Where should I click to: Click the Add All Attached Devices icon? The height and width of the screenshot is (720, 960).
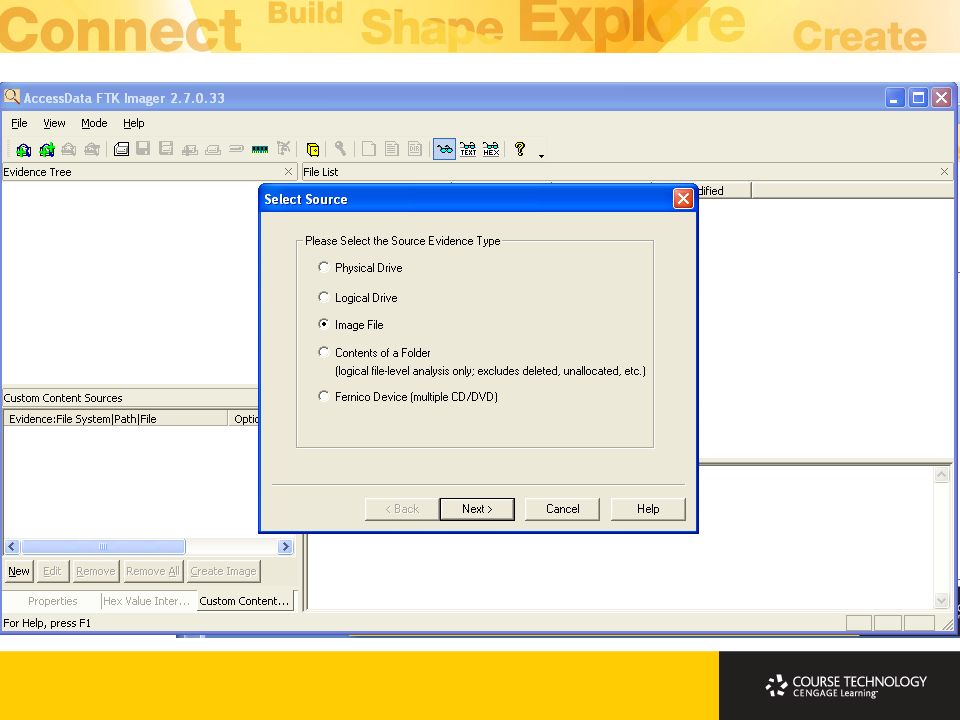[47, 149]
